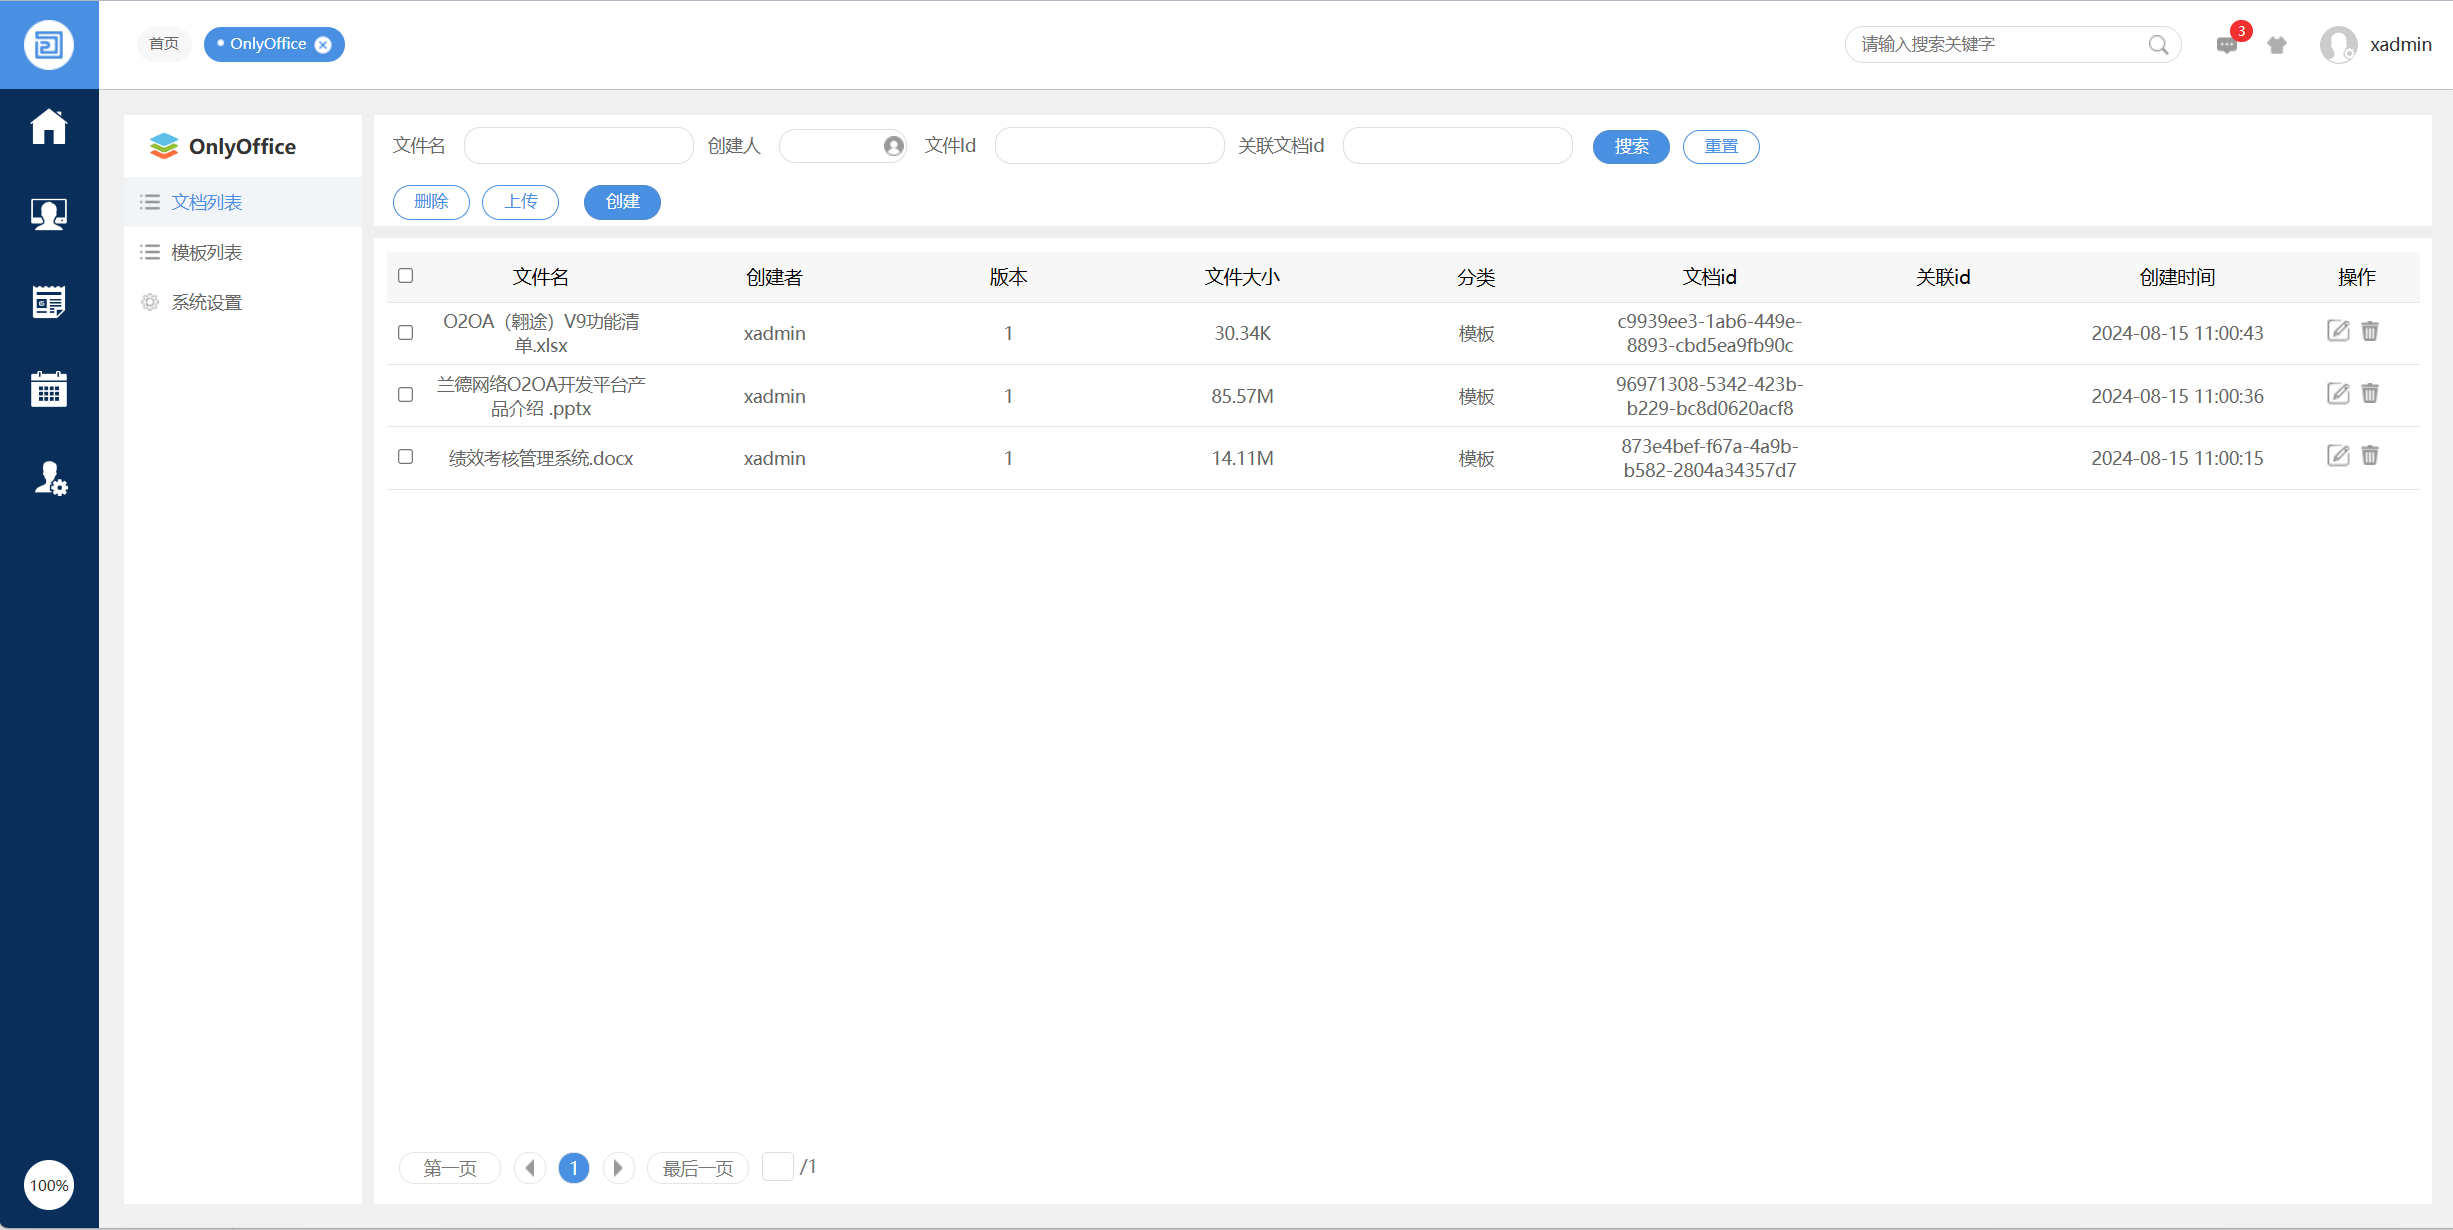
Task: Click the top search magnifier icon
Action: pyautogui.click(x=2158, y=45)
